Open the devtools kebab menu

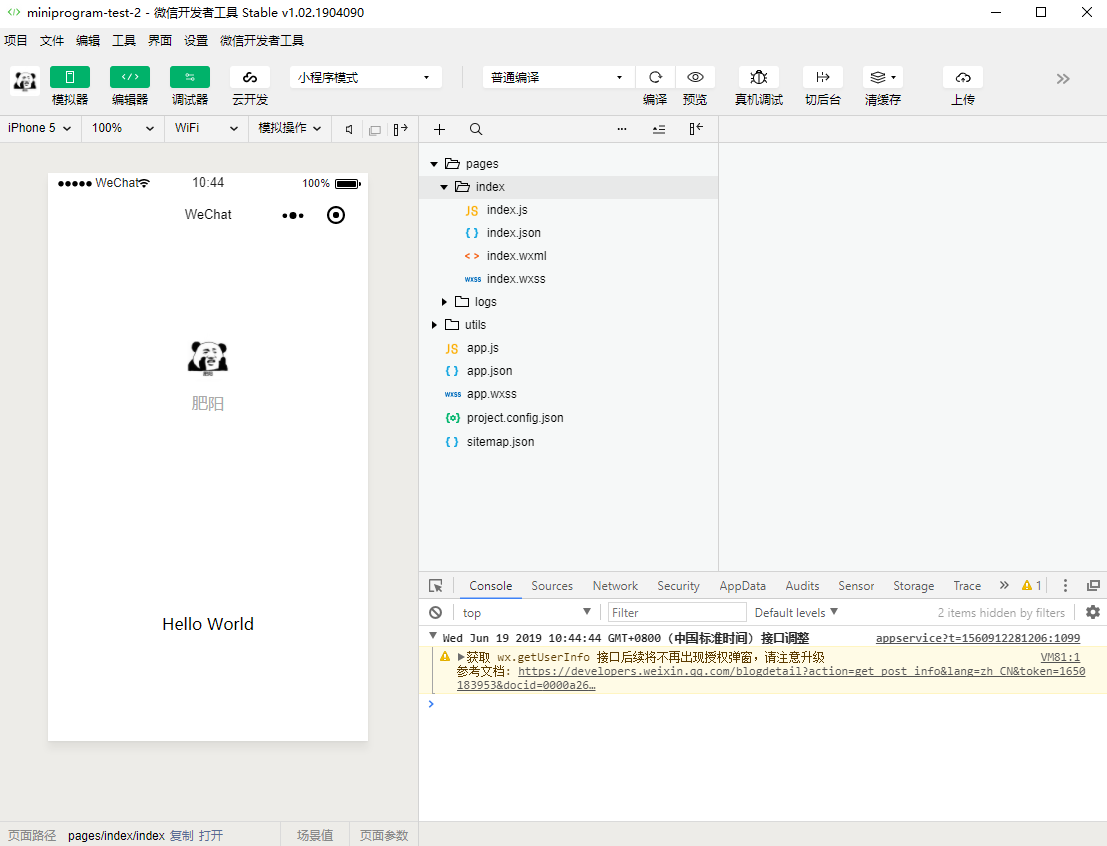click(x=1065, y=585)
